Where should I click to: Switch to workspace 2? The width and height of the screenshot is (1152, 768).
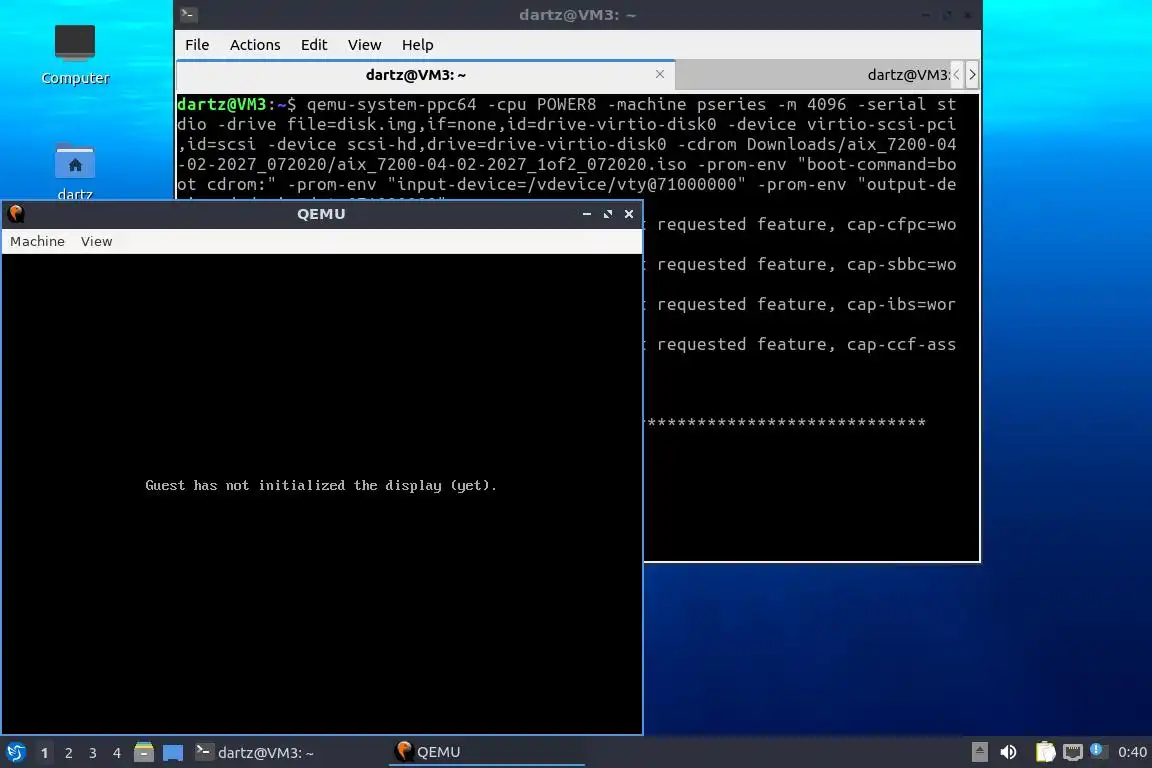click(68, 753)
